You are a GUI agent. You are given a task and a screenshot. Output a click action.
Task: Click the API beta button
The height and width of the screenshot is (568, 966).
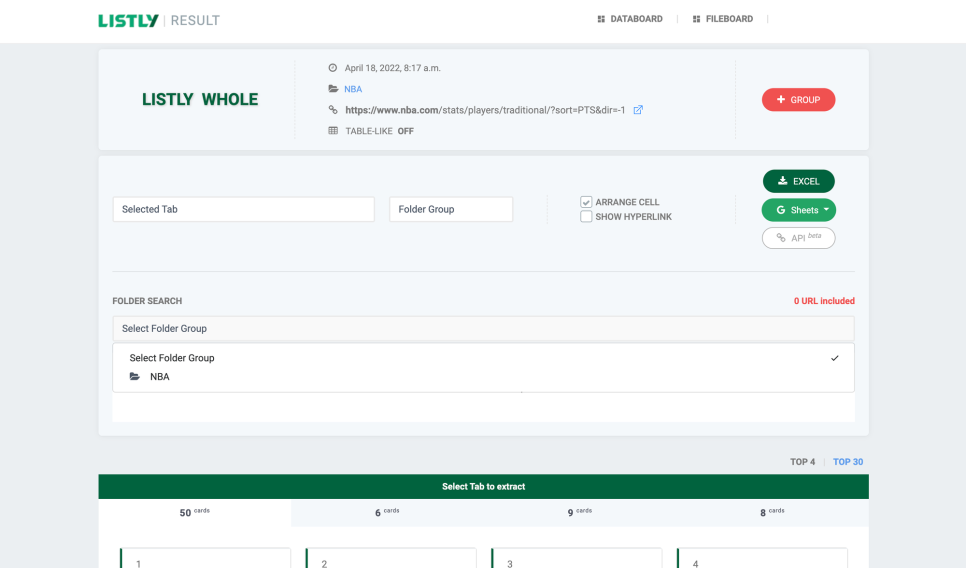click(x=798, y=238)
